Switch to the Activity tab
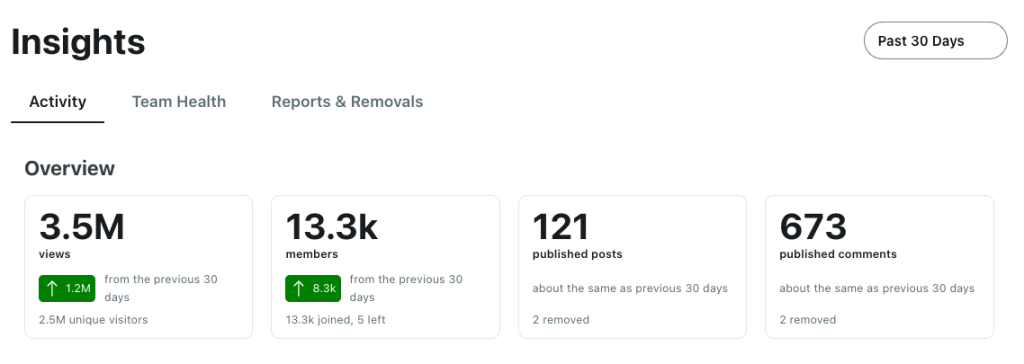The height and width of the screenshot is (364, 1024). [x=57, y=102]
